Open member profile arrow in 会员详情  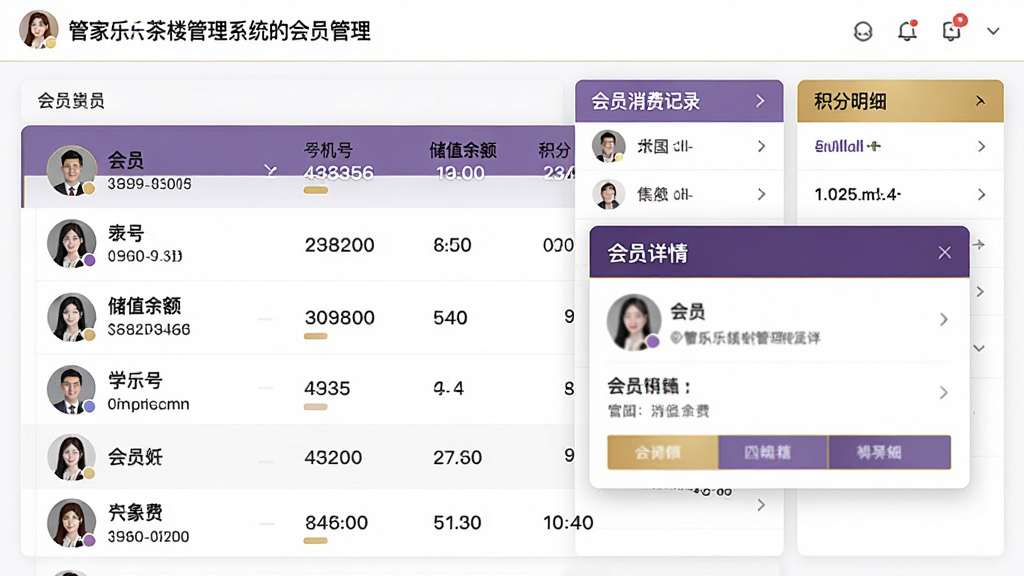(944, 319)
